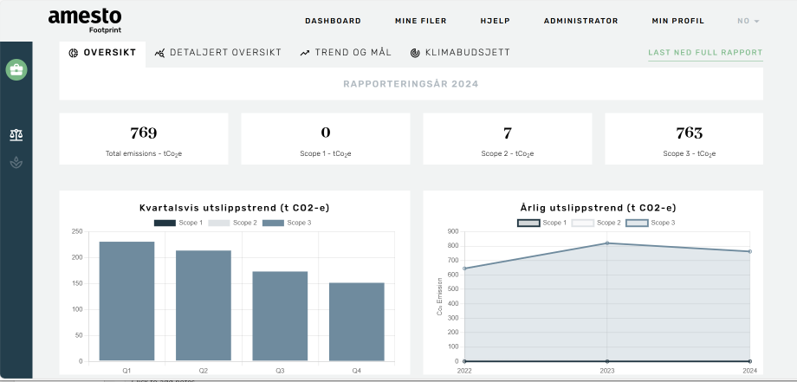Click the Scope 3 value 763 card
The image size is (797, 382).
pyautogui.click(x=684, y=139)
